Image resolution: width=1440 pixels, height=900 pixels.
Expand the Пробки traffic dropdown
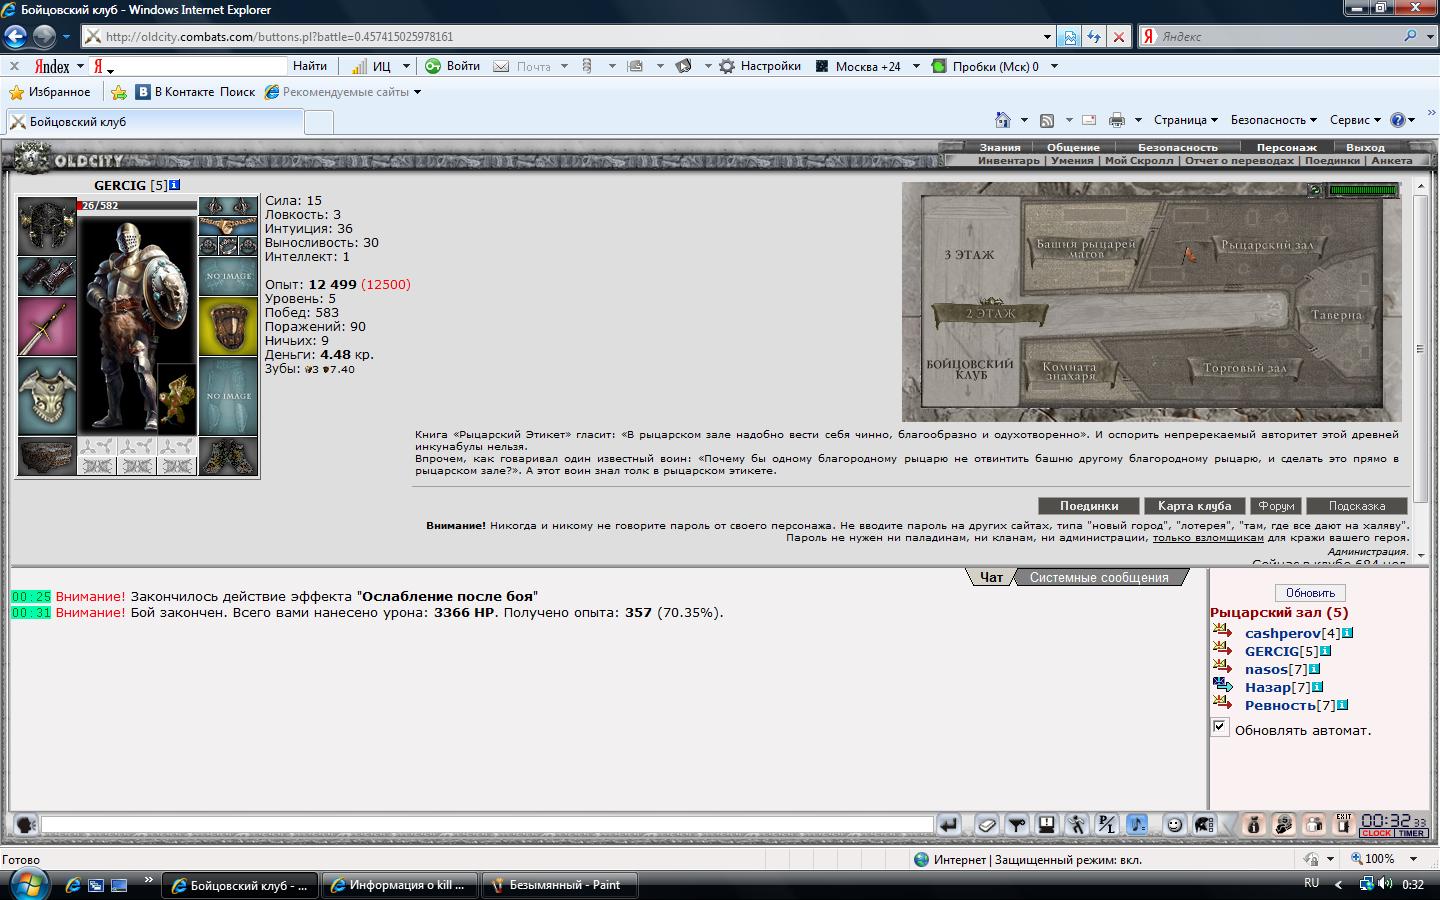point(1054,66)
